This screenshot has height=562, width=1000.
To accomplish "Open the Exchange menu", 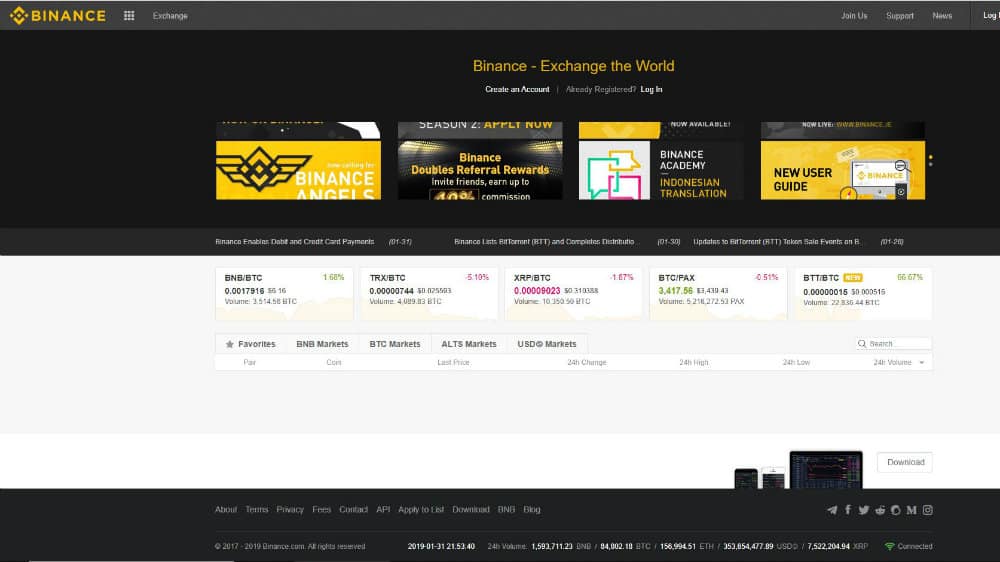I will [x=170, y=15].
